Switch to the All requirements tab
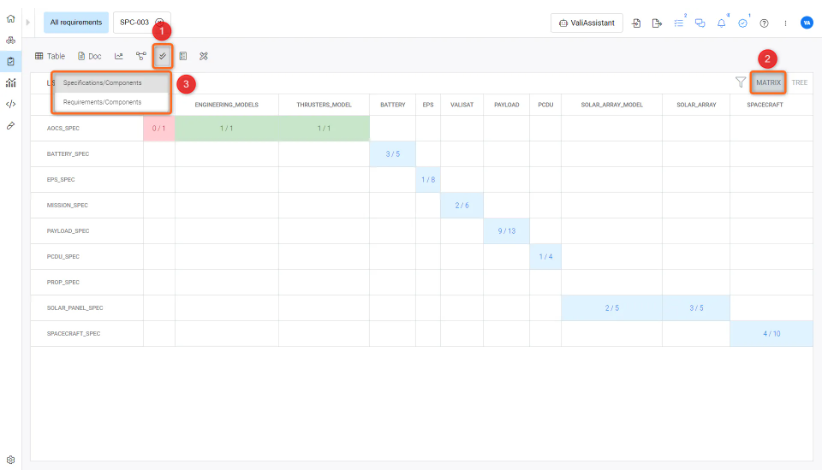This screenshot has width=827, height=475. tap(76, 23)
